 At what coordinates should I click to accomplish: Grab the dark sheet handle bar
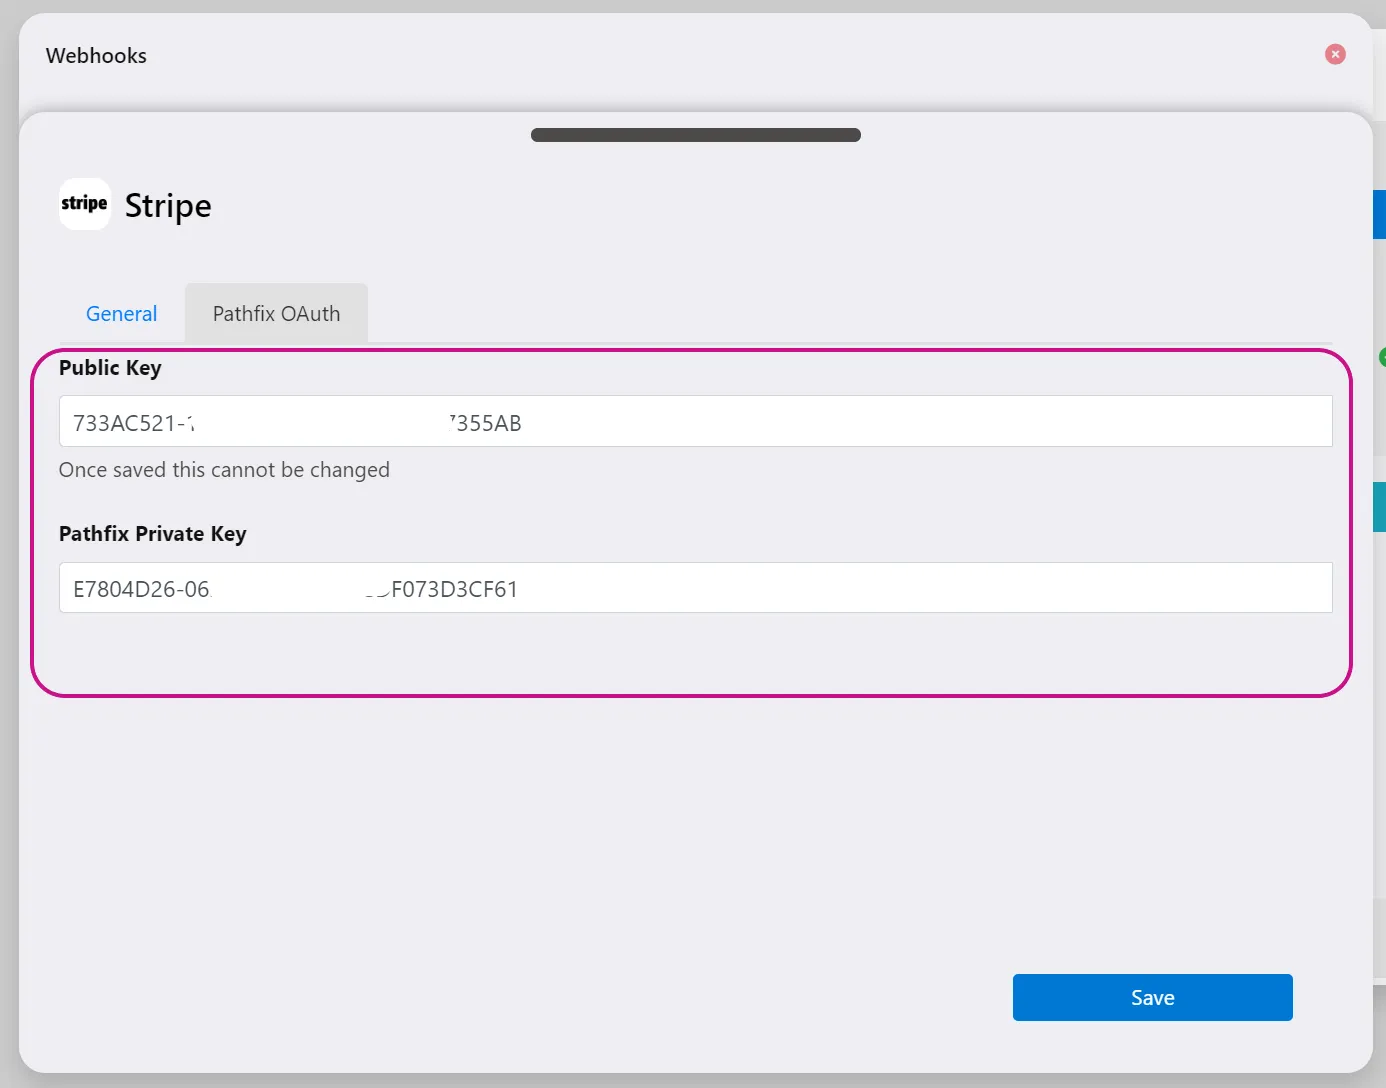pos(696,135)
